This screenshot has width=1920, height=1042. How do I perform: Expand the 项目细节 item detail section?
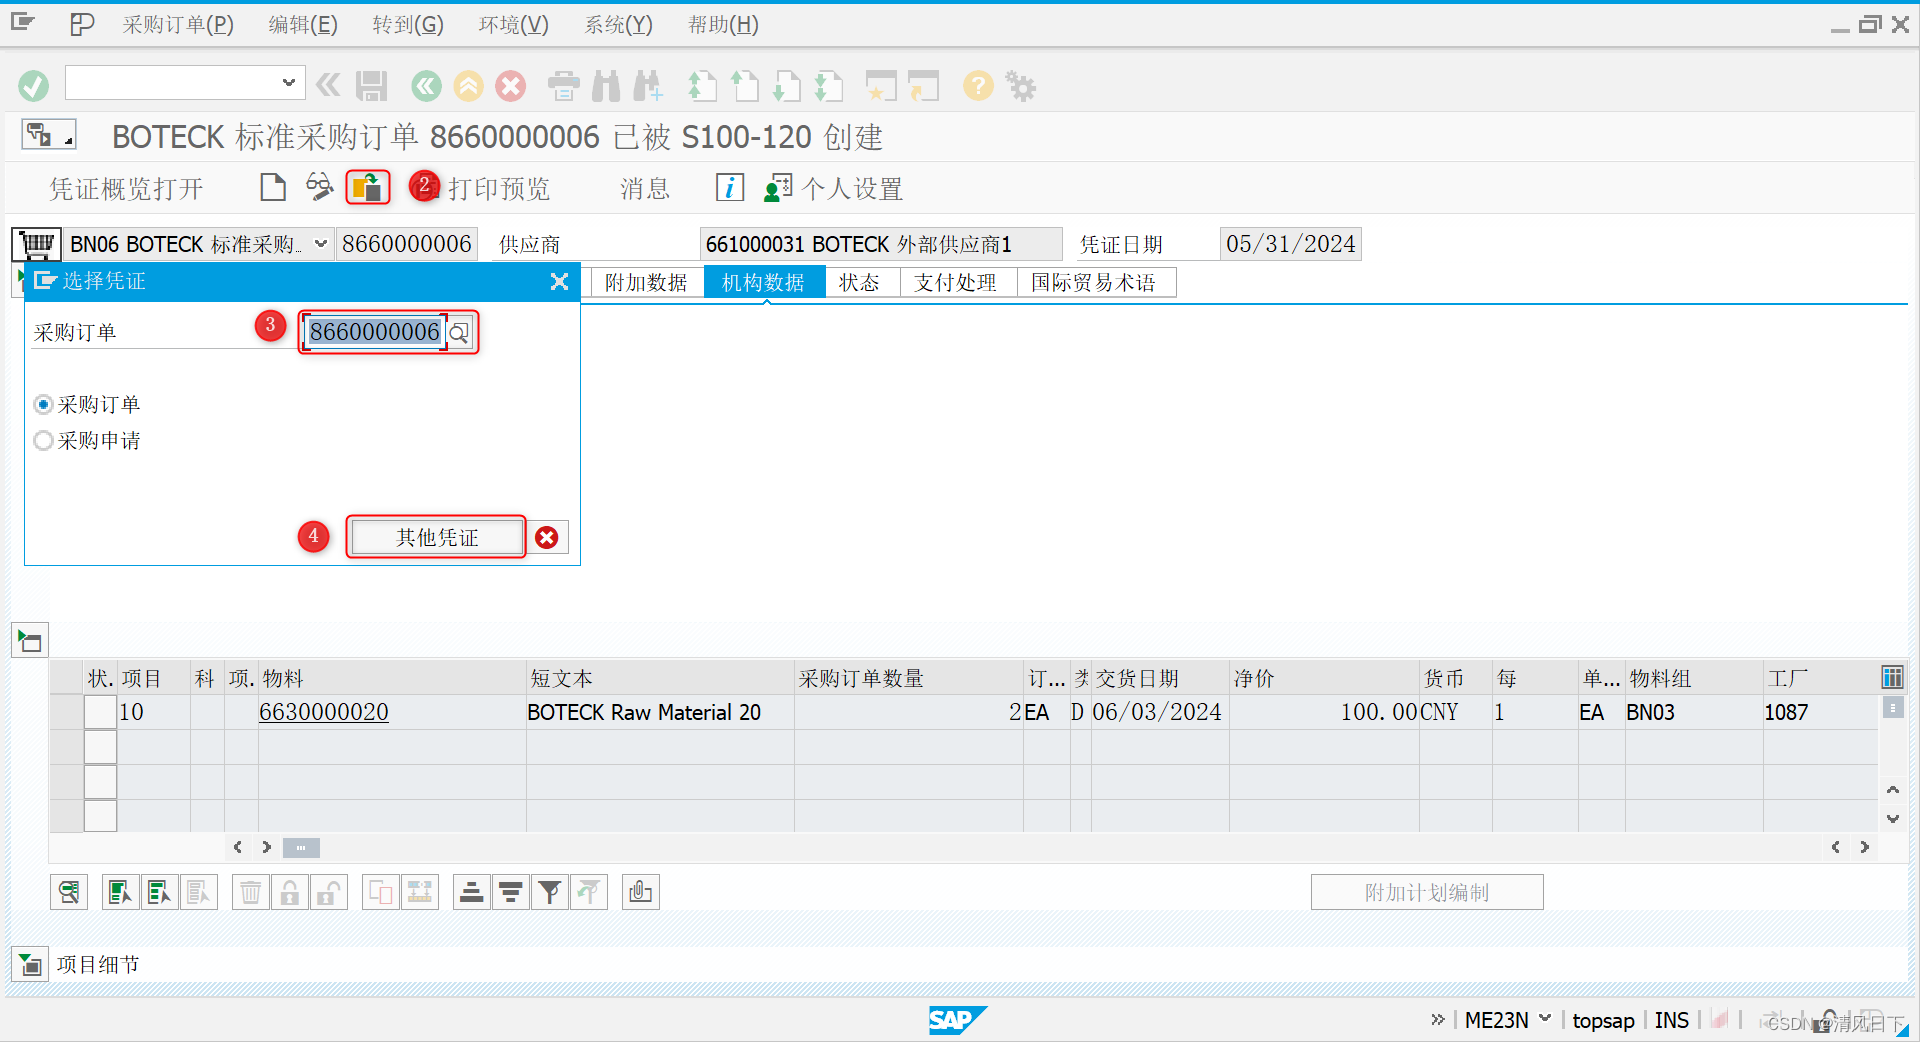point(30,965)
